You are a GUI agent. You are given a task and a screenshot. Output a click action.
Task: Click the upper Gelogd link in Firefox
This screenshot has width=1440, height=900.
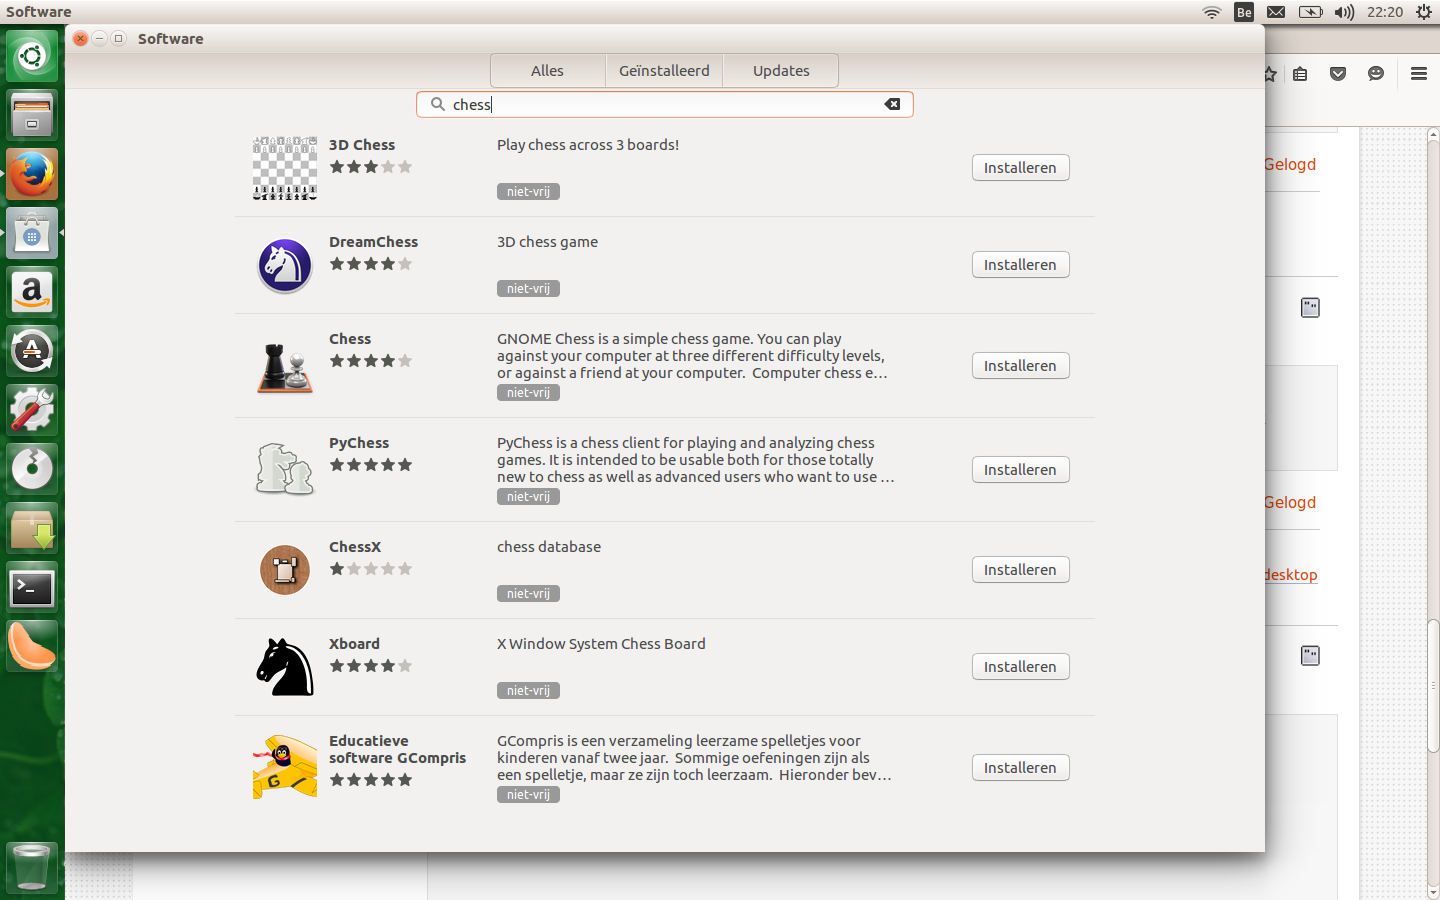[1290, 165]
